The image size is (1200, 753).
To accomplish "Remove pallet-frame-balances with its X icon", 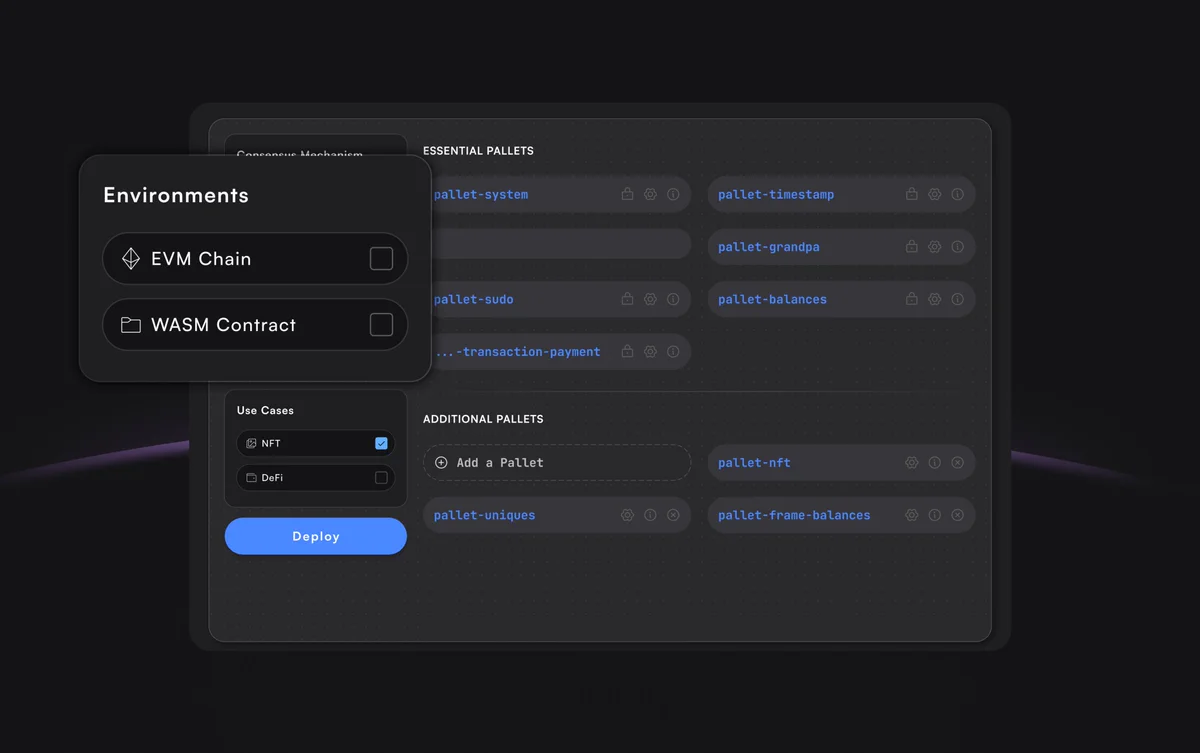I will coord(957,515).
